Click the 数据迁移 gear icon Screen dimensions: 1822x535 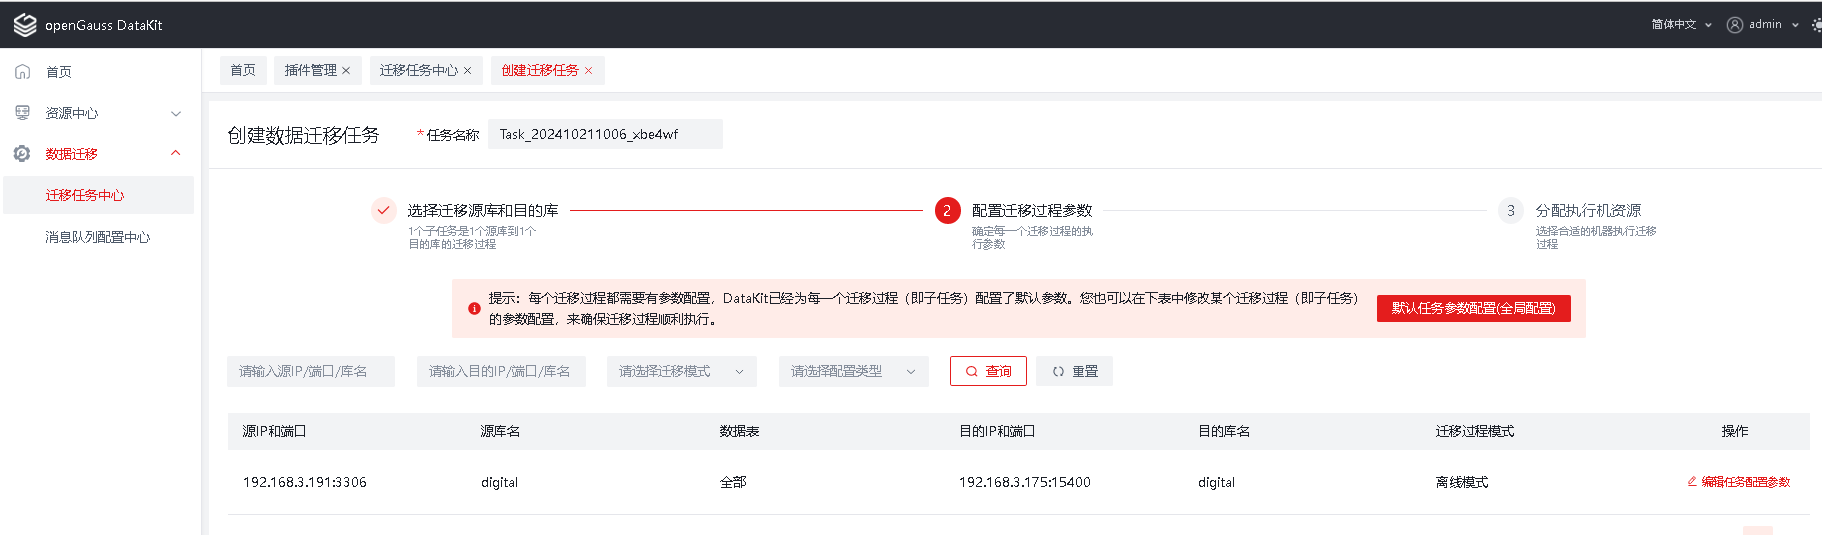[22, 154]
